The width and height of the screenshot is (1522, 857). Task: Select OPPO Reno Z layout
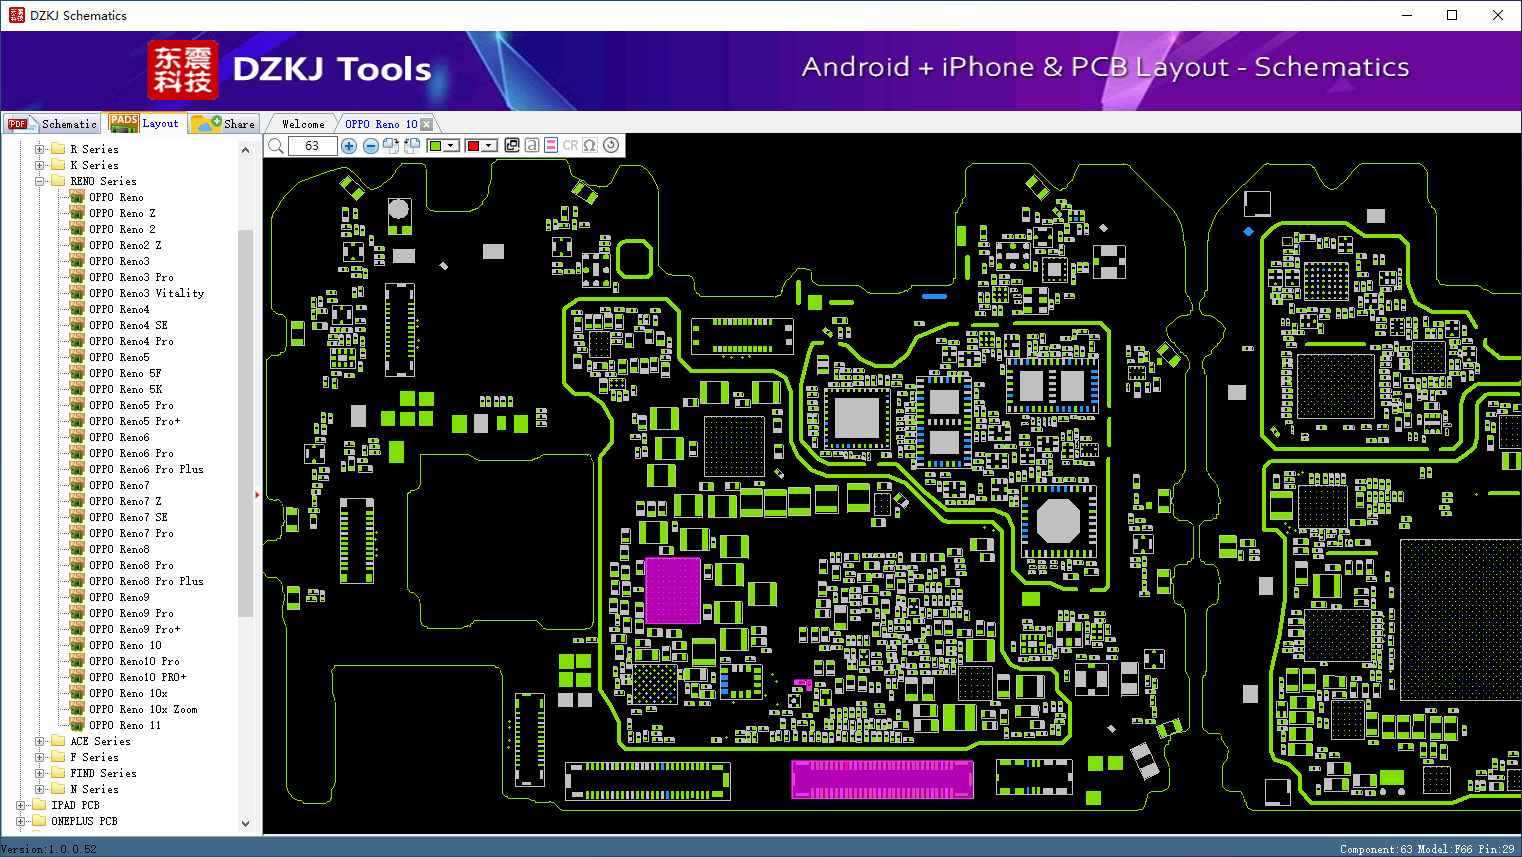(x=122, y=213)
